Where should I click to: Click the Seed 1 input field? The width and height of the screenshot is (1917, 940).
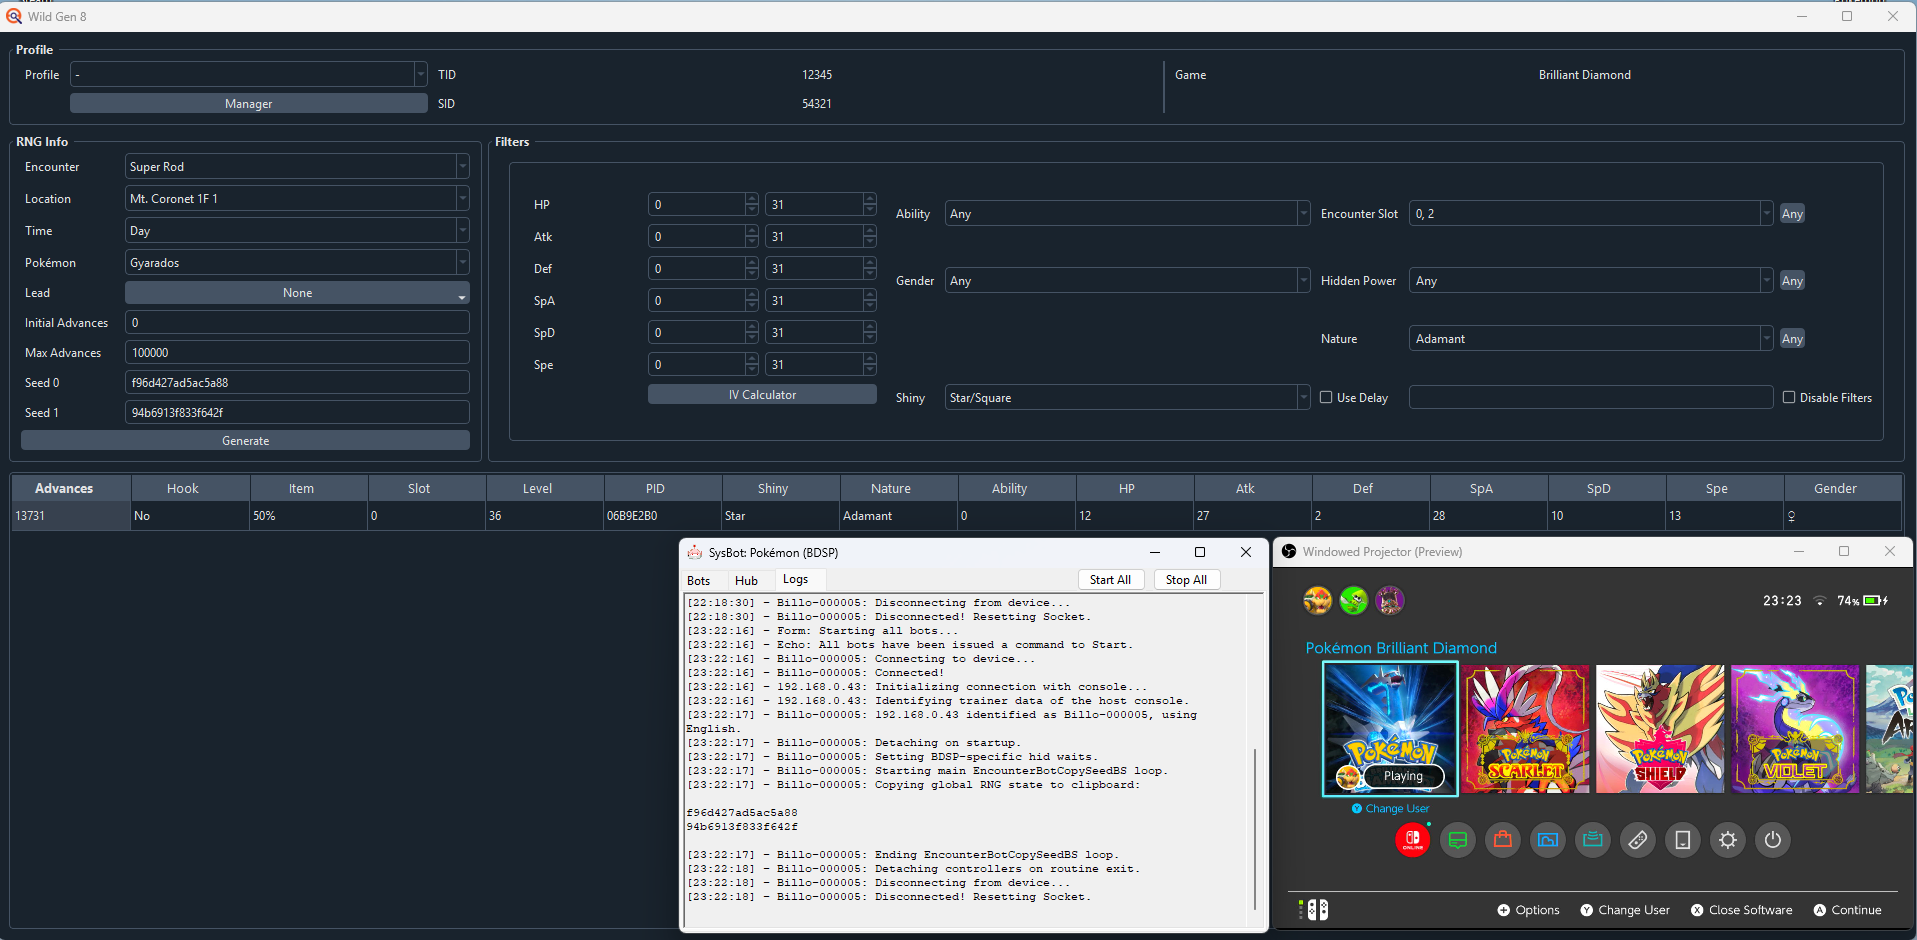(x=297, y=412)
